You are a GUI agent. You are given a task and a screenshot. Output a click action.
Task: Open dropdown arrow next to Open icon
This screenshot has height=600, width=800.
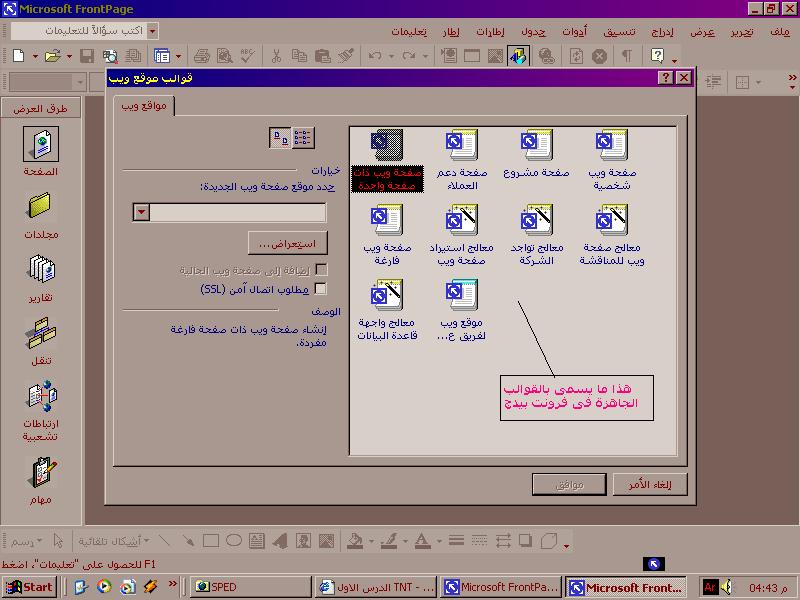[x=69, y=56]
